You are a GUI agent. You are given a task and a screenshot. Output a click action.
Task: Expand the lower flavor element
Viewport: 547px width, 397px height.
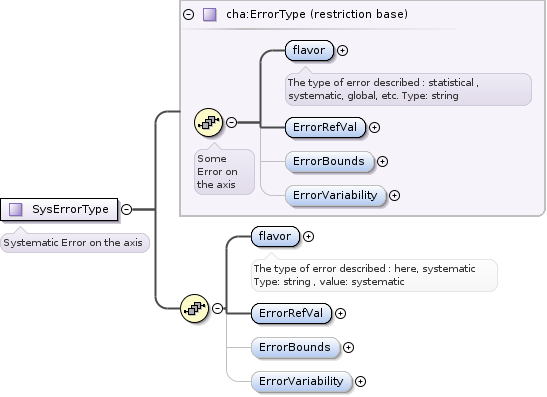click(x=308, y=237)
